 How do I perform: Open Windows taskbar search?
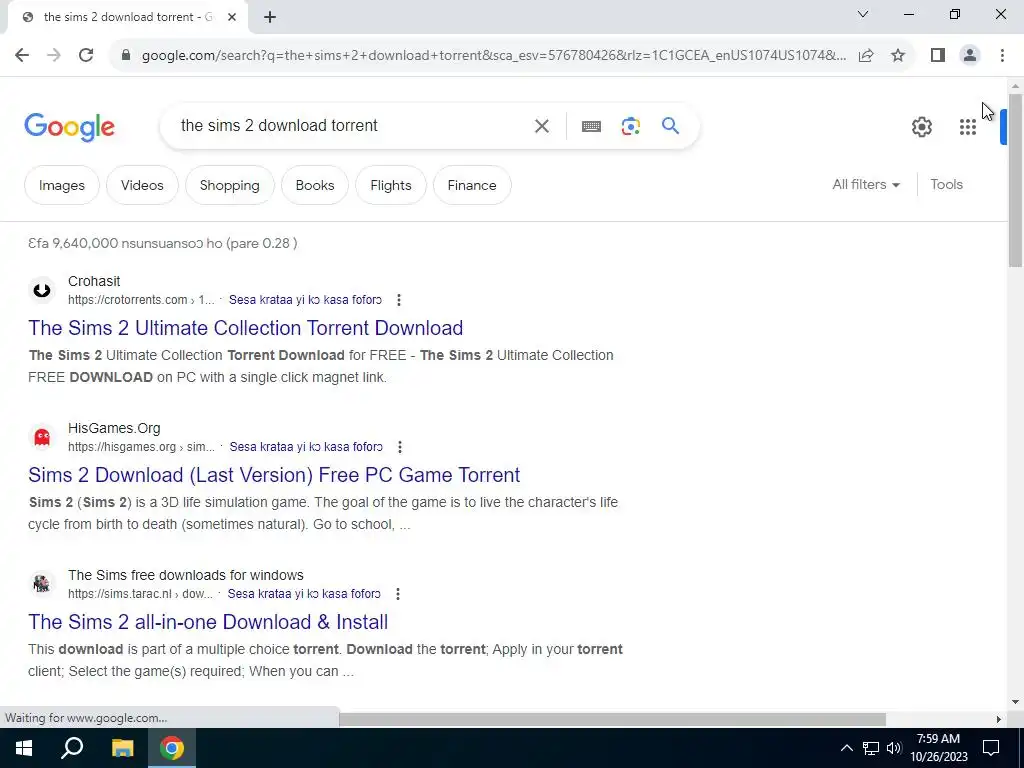[x=72, y=748]
